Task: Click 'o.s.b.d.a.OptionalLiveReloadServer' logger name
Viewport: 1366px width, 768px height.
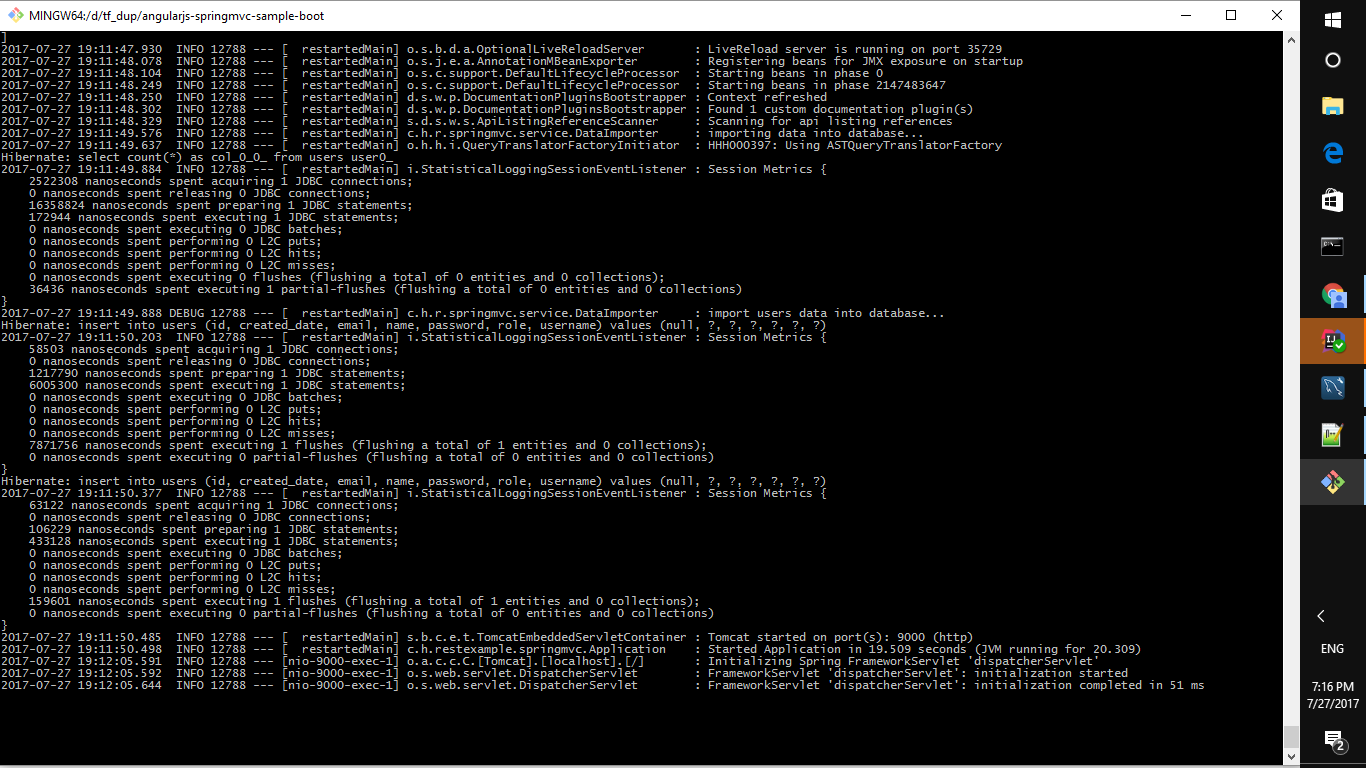Action: [x=526, y=49]
